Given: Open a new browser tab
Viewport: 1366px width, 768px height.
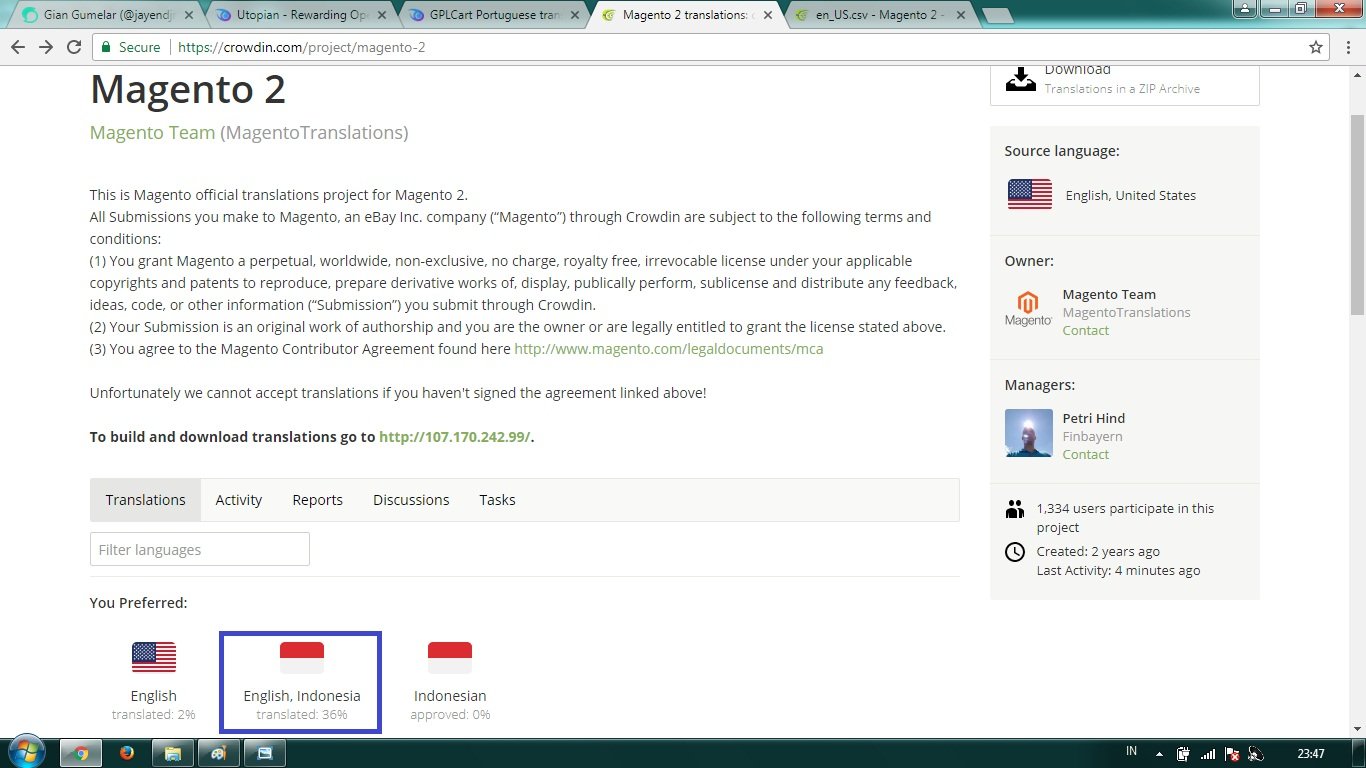Looking at the screenshot, I should (x=997, y=15).
